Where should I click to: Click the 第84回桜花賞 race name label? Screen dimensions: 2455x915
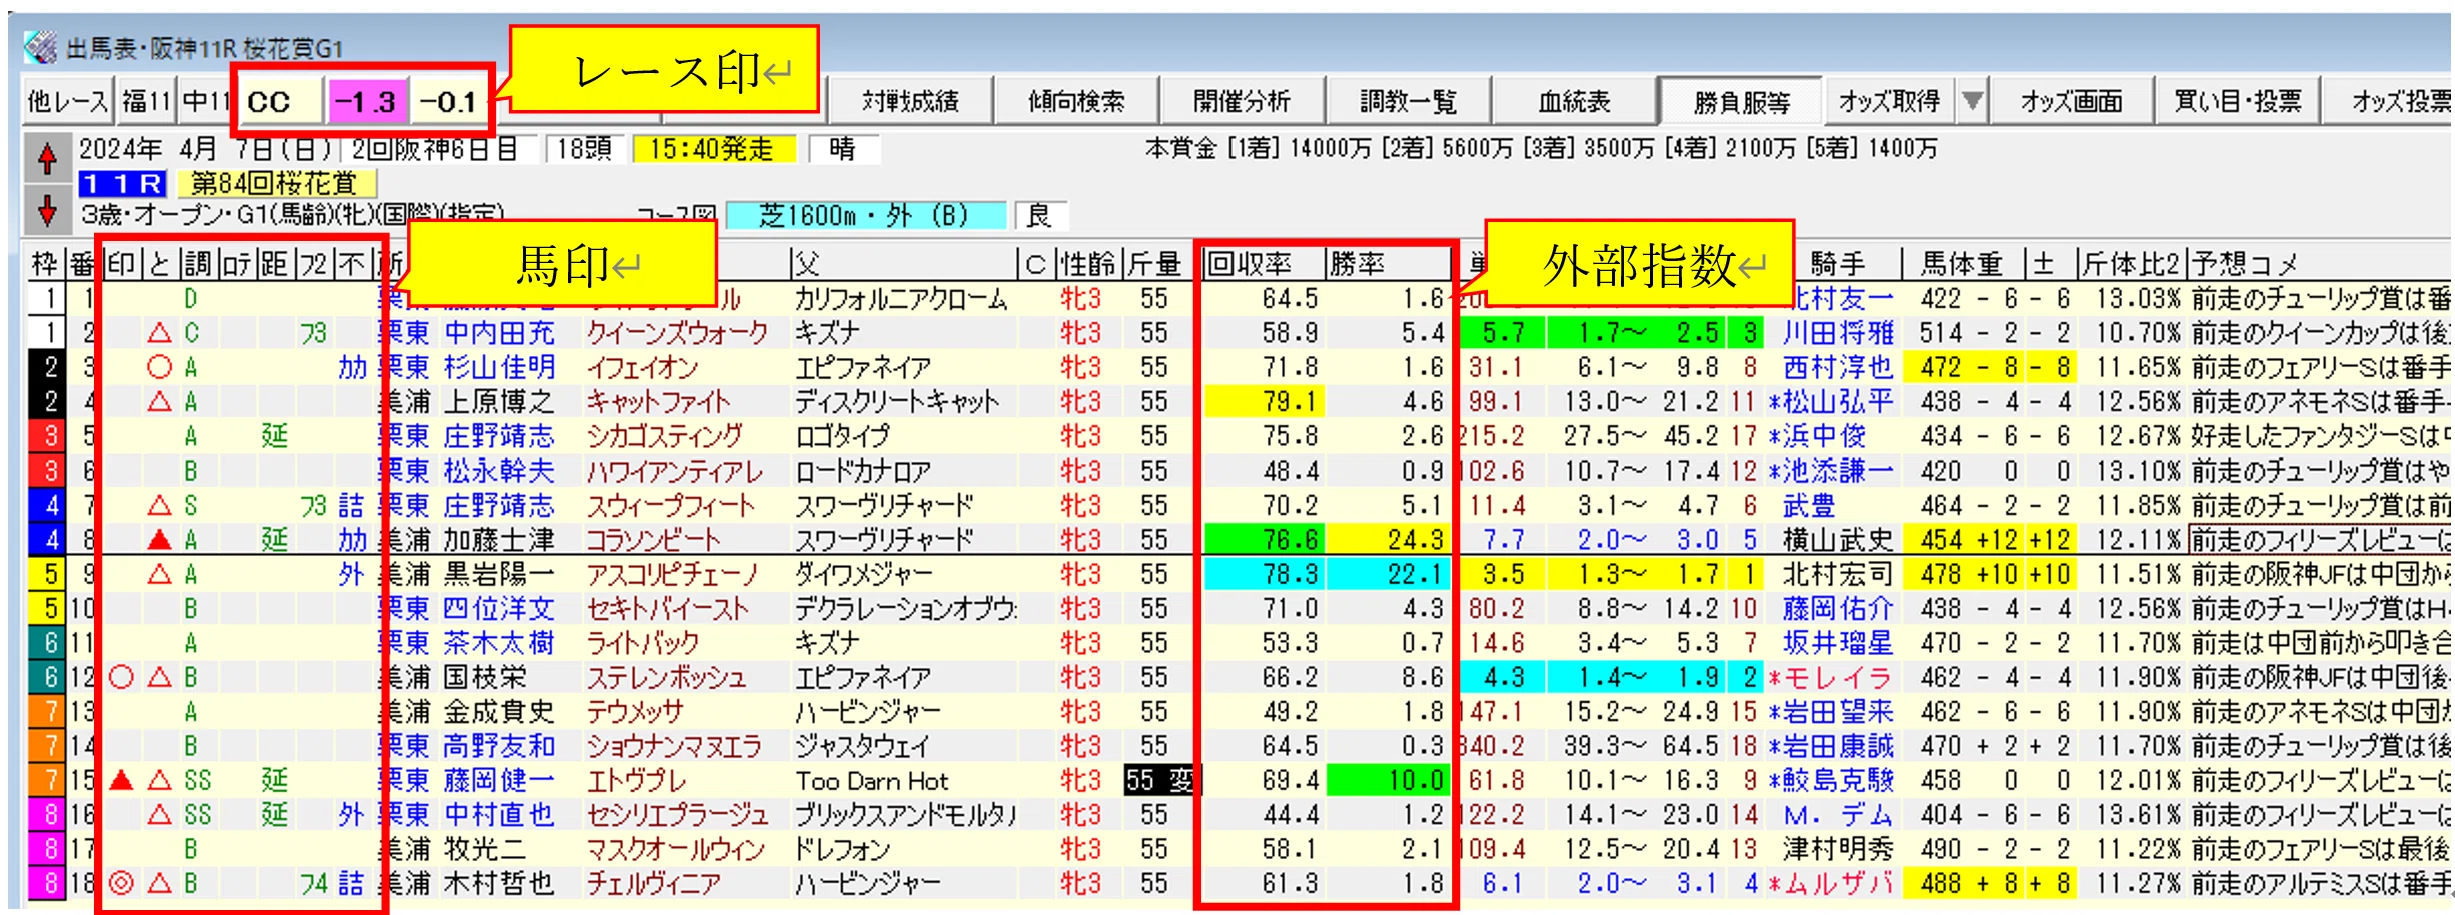tap(275, 183)
